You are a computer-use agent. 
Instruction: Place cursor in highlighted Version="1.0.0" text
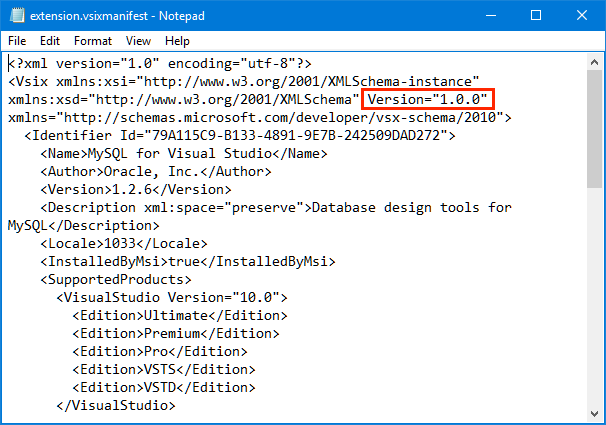[x=427, y=99]
